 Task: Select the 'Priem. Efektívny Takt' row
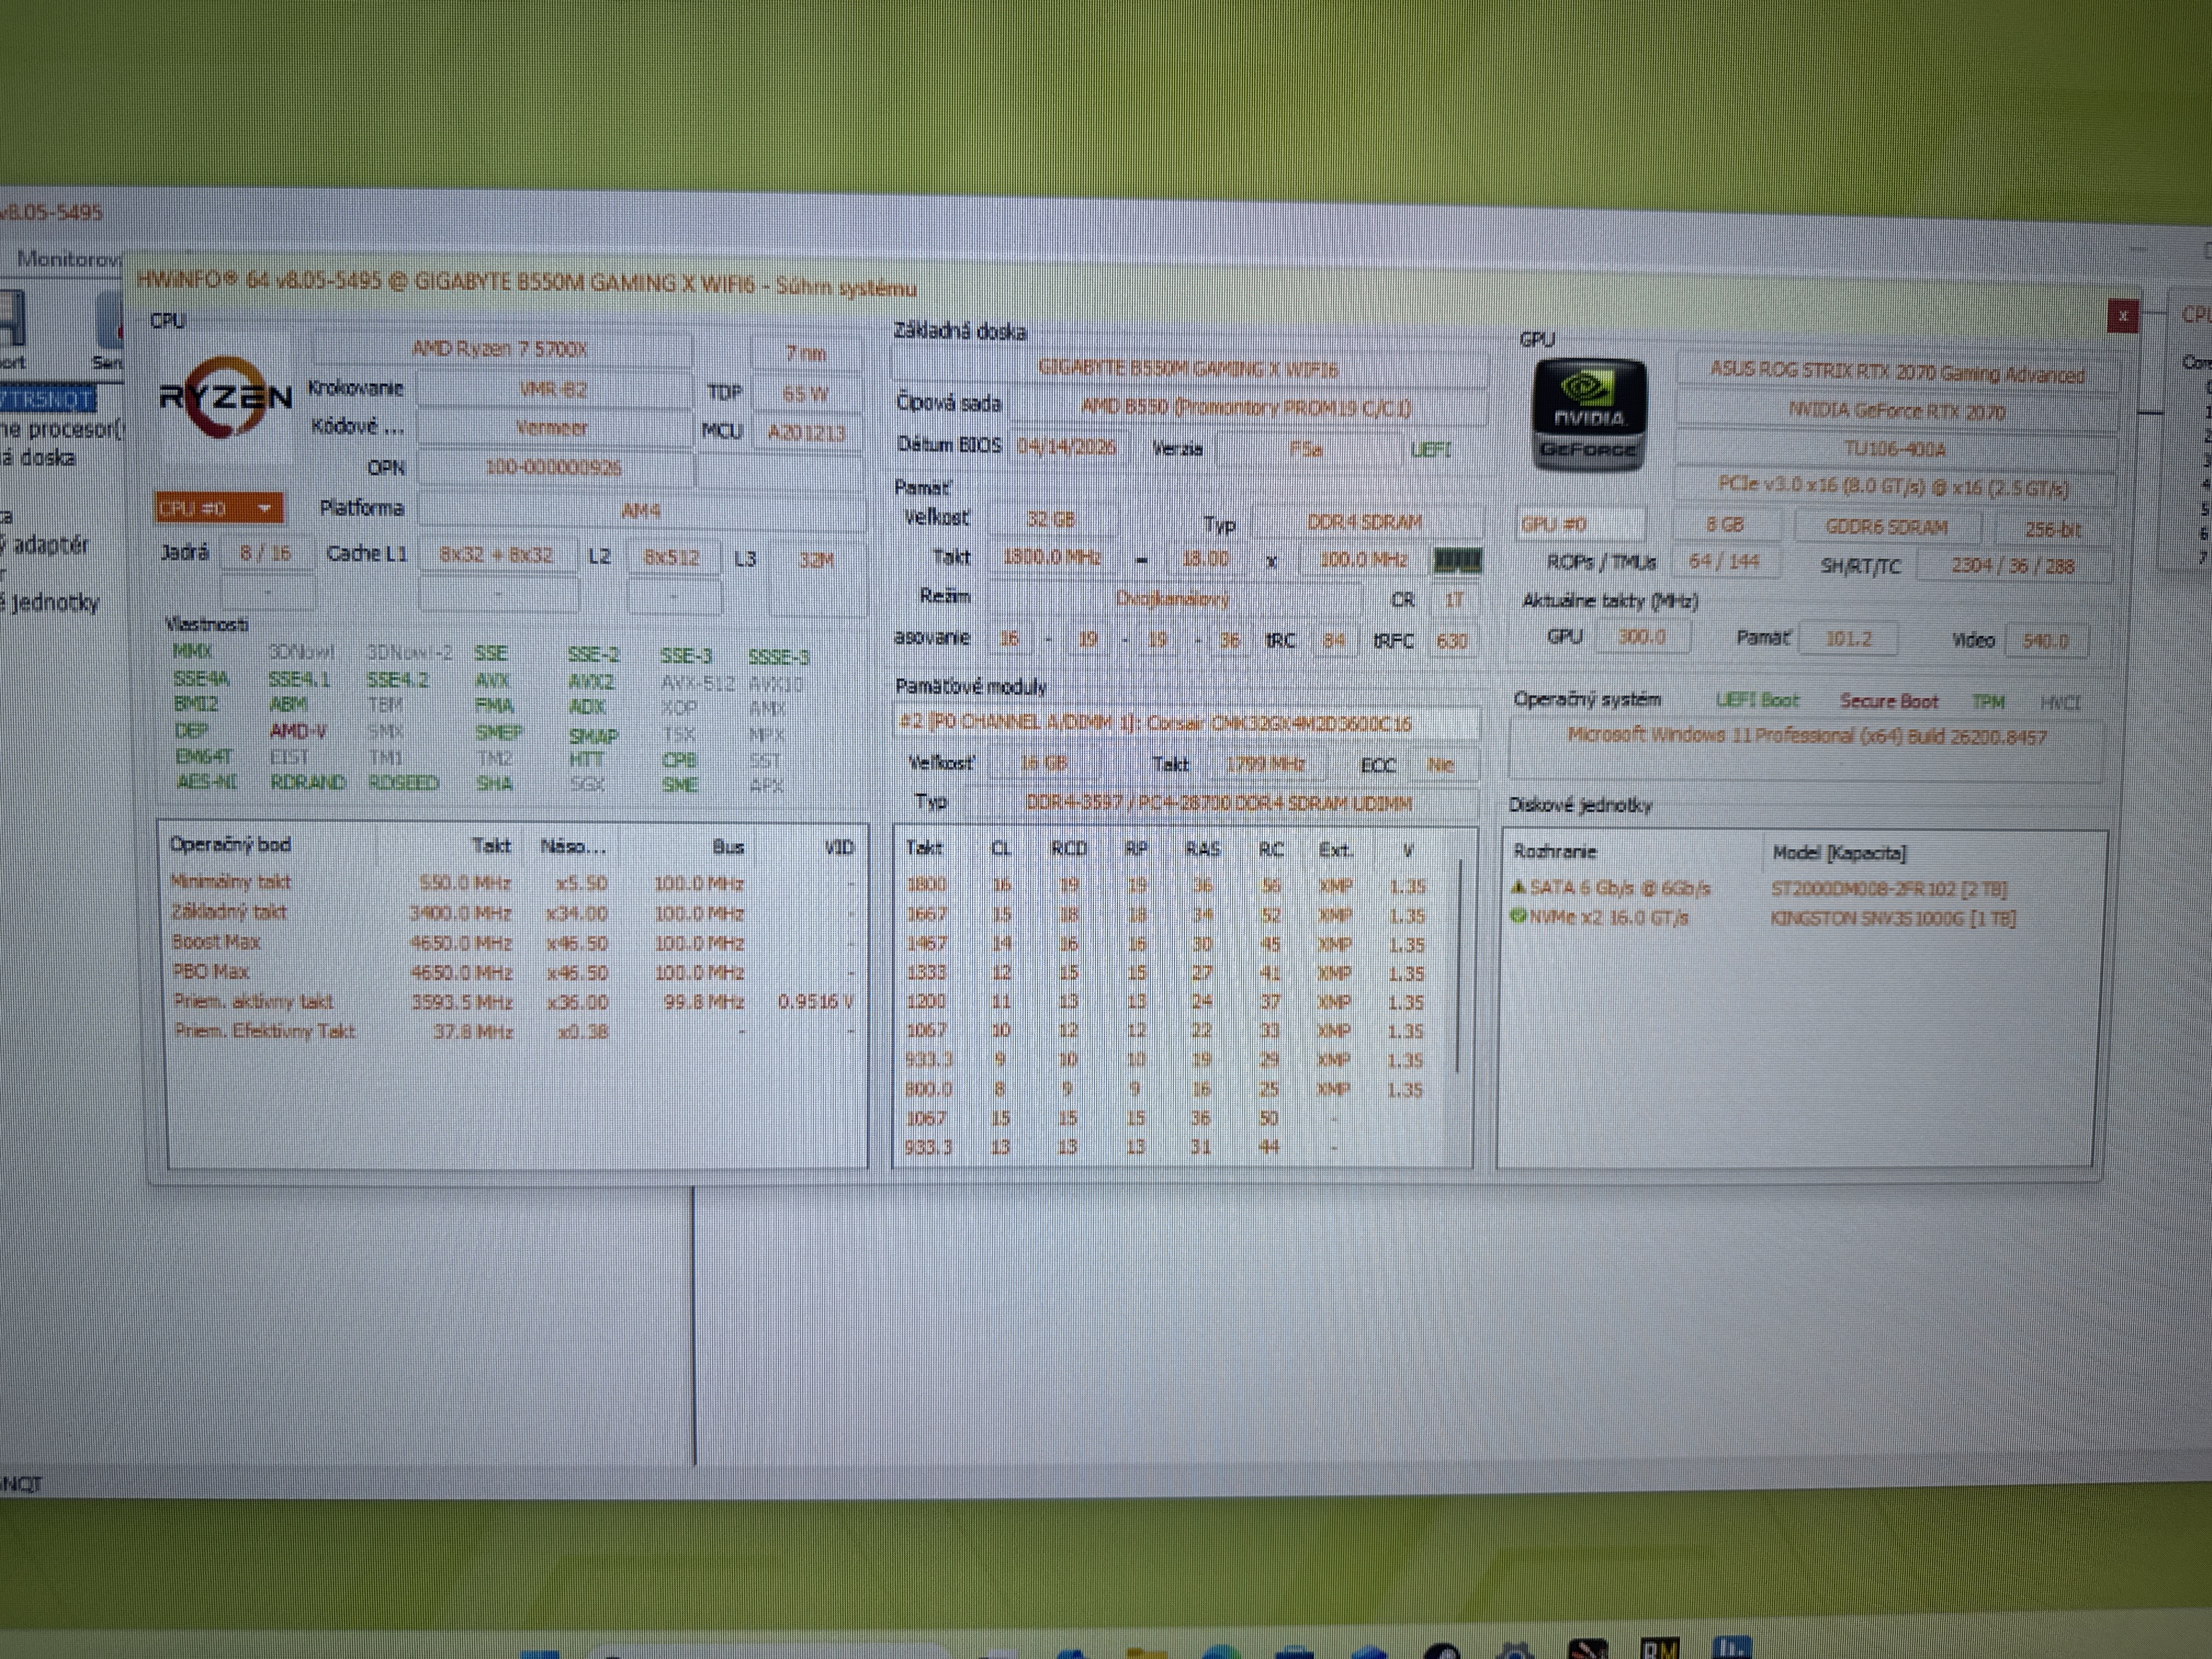click(x=512, y=1031)
